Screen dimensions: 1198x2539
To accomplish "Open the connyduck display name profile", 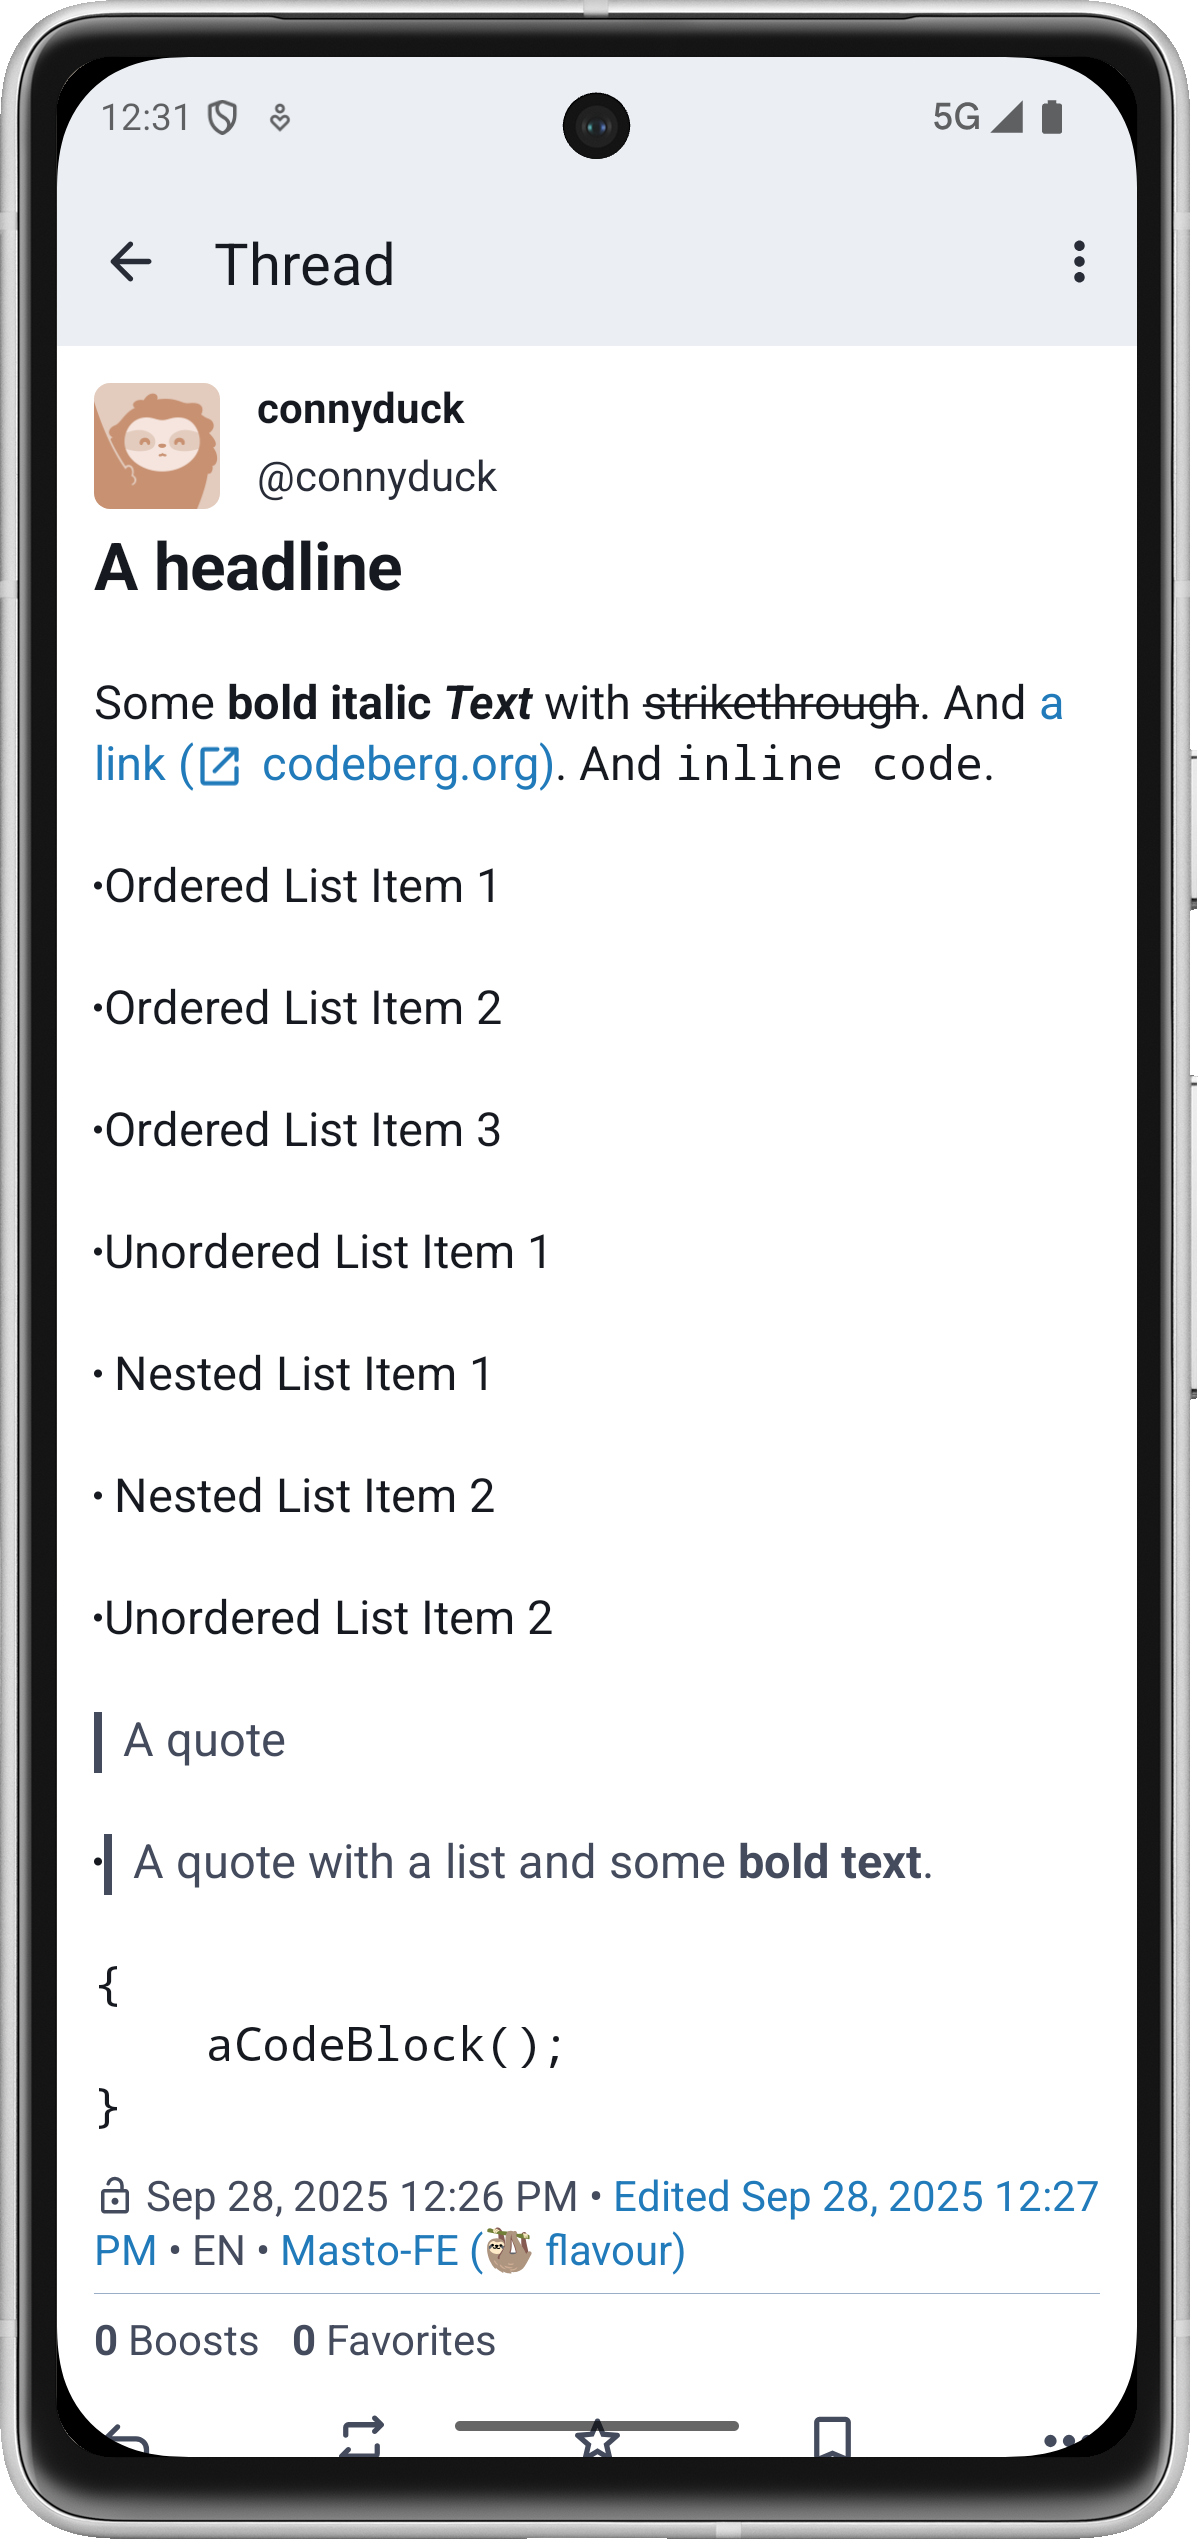I will pos(360,409).
